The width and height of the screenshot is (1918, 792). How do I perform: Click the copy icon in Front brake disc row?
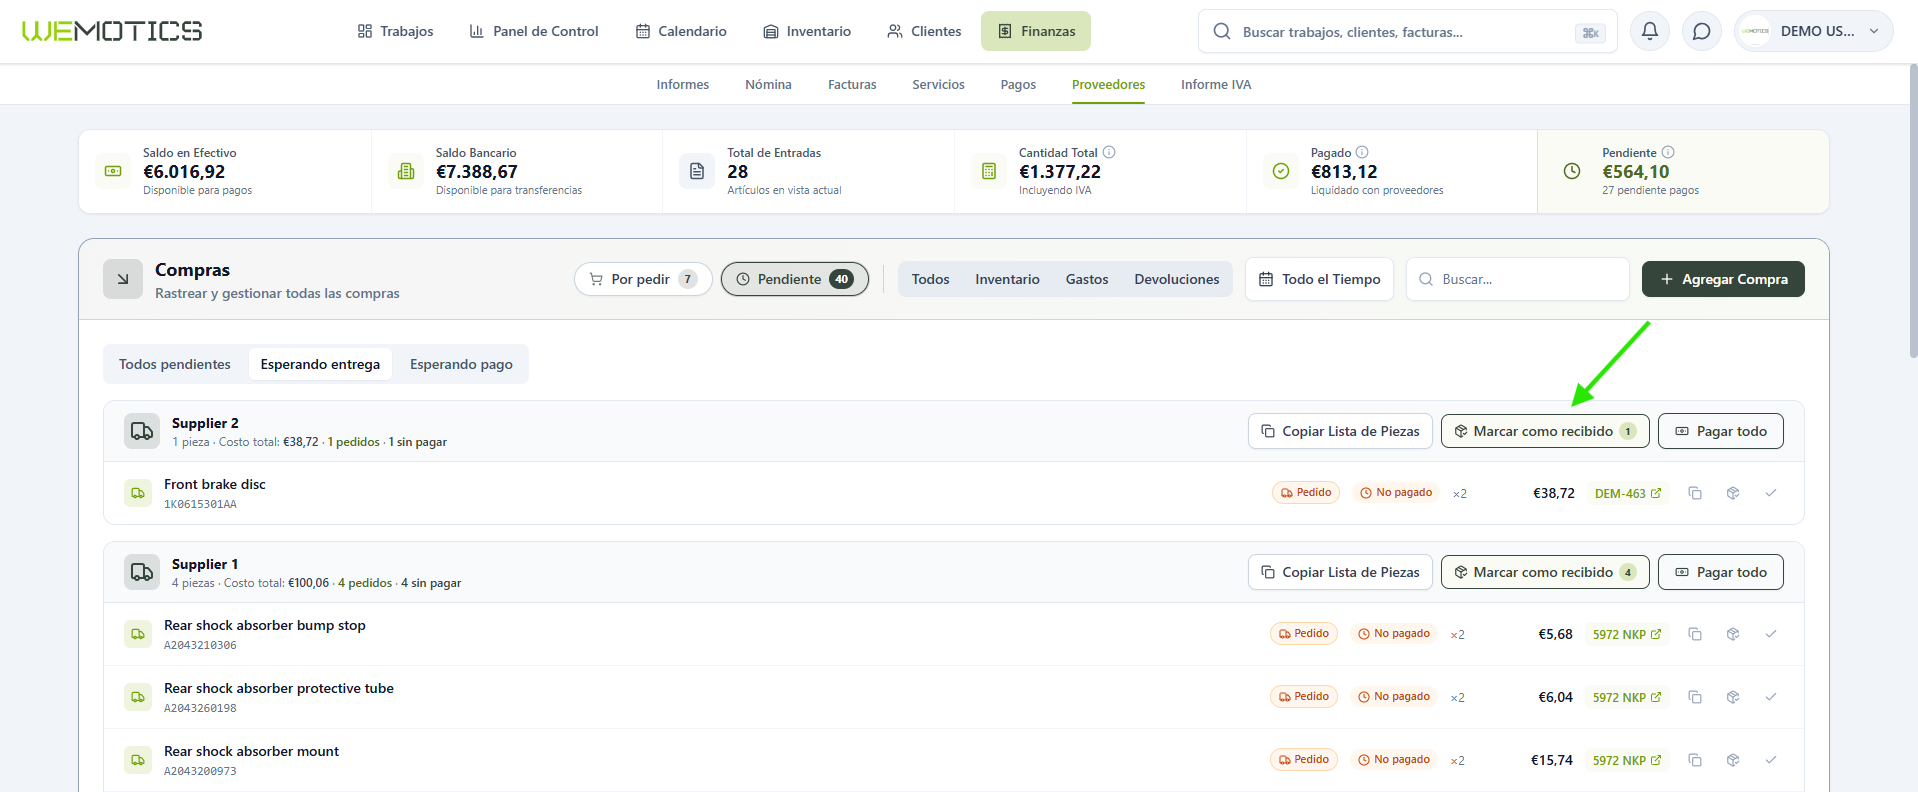[1695, 493]
